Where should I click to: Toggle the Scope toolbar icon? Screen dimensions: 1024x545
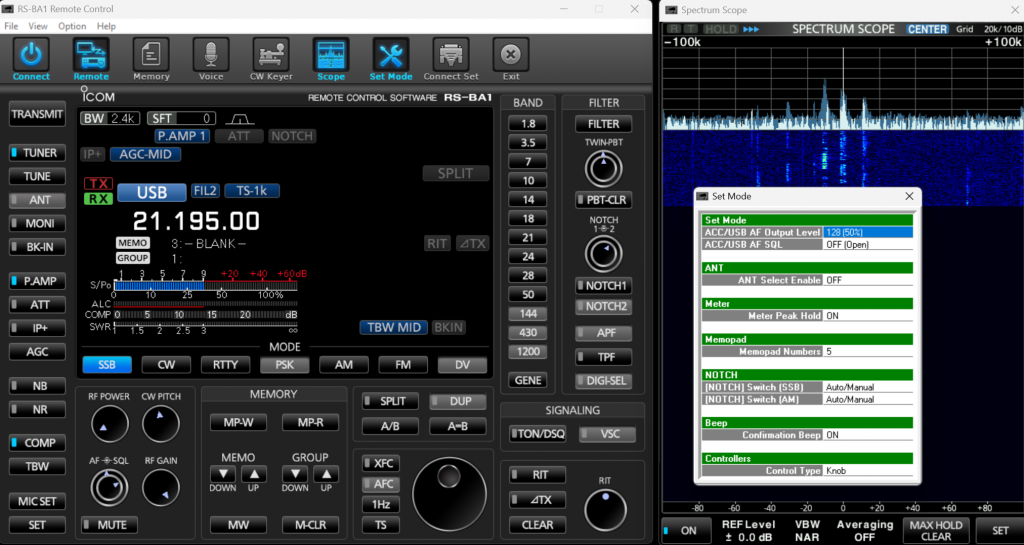click(x=331, y=56)
